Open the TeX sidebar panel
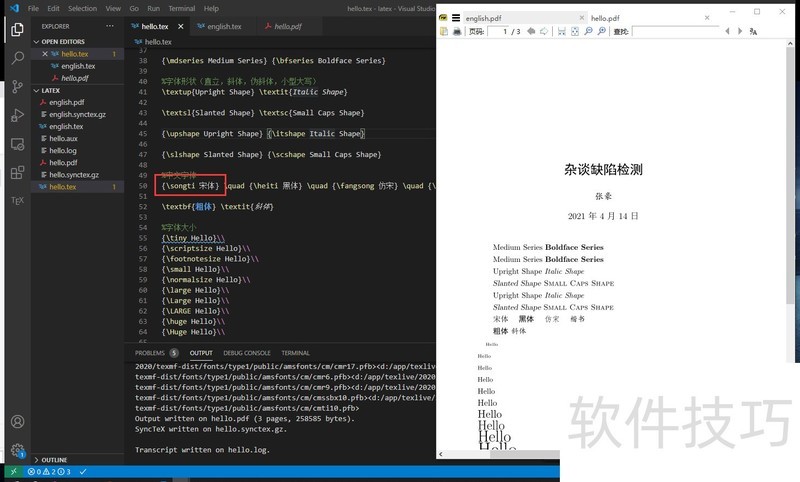 click(17, 200)
